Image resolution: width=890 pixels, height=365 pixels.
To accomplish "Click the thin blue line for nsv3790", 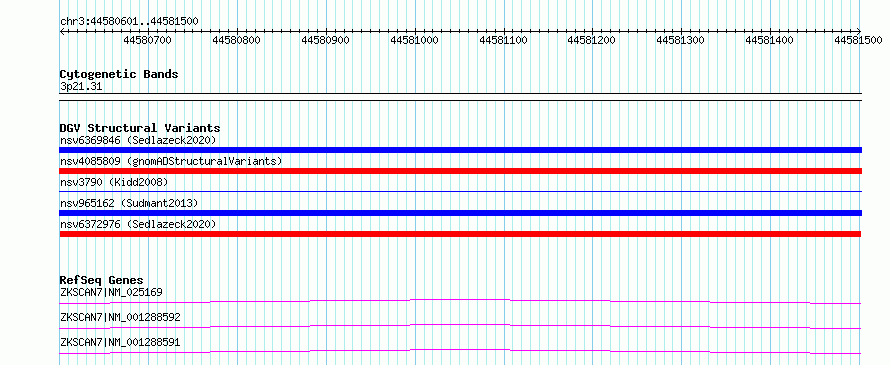I will tap(460, 191).
